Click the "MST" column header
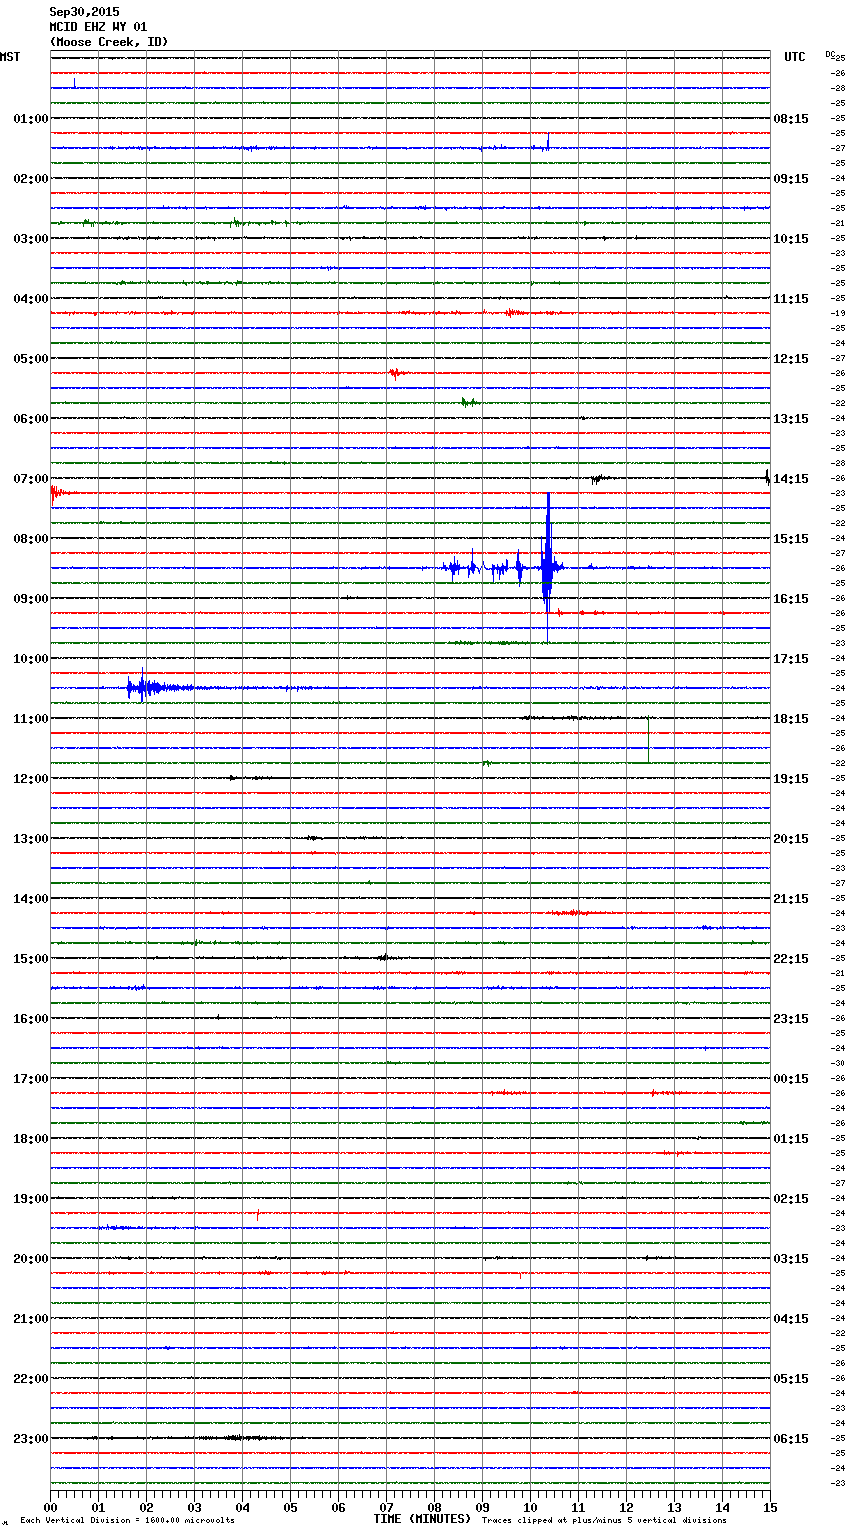Viewport: 850px width, 1534px height. pyautogui.click(x=10, y=57)
